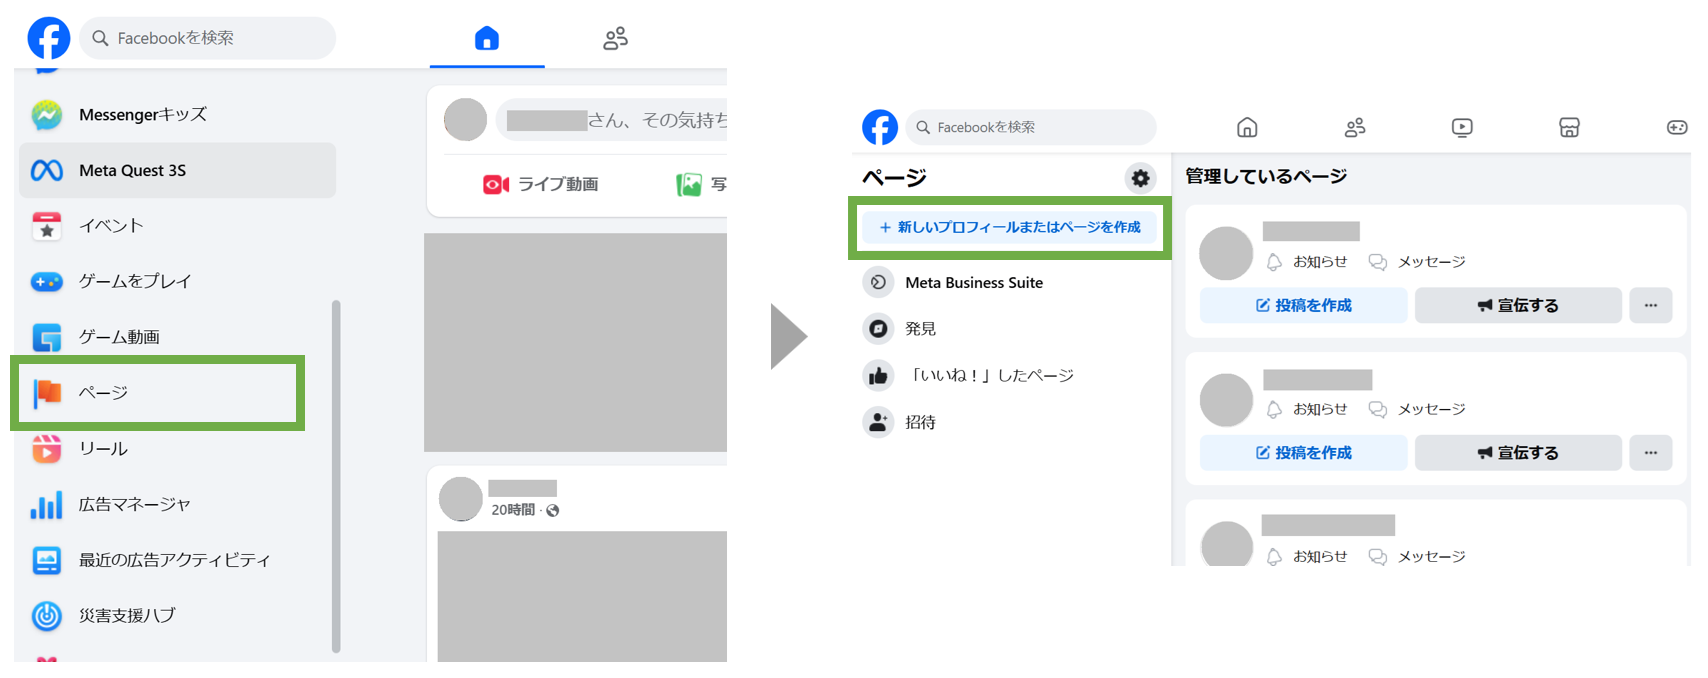Click the Meta Business Suite text label

coord(974,283)
